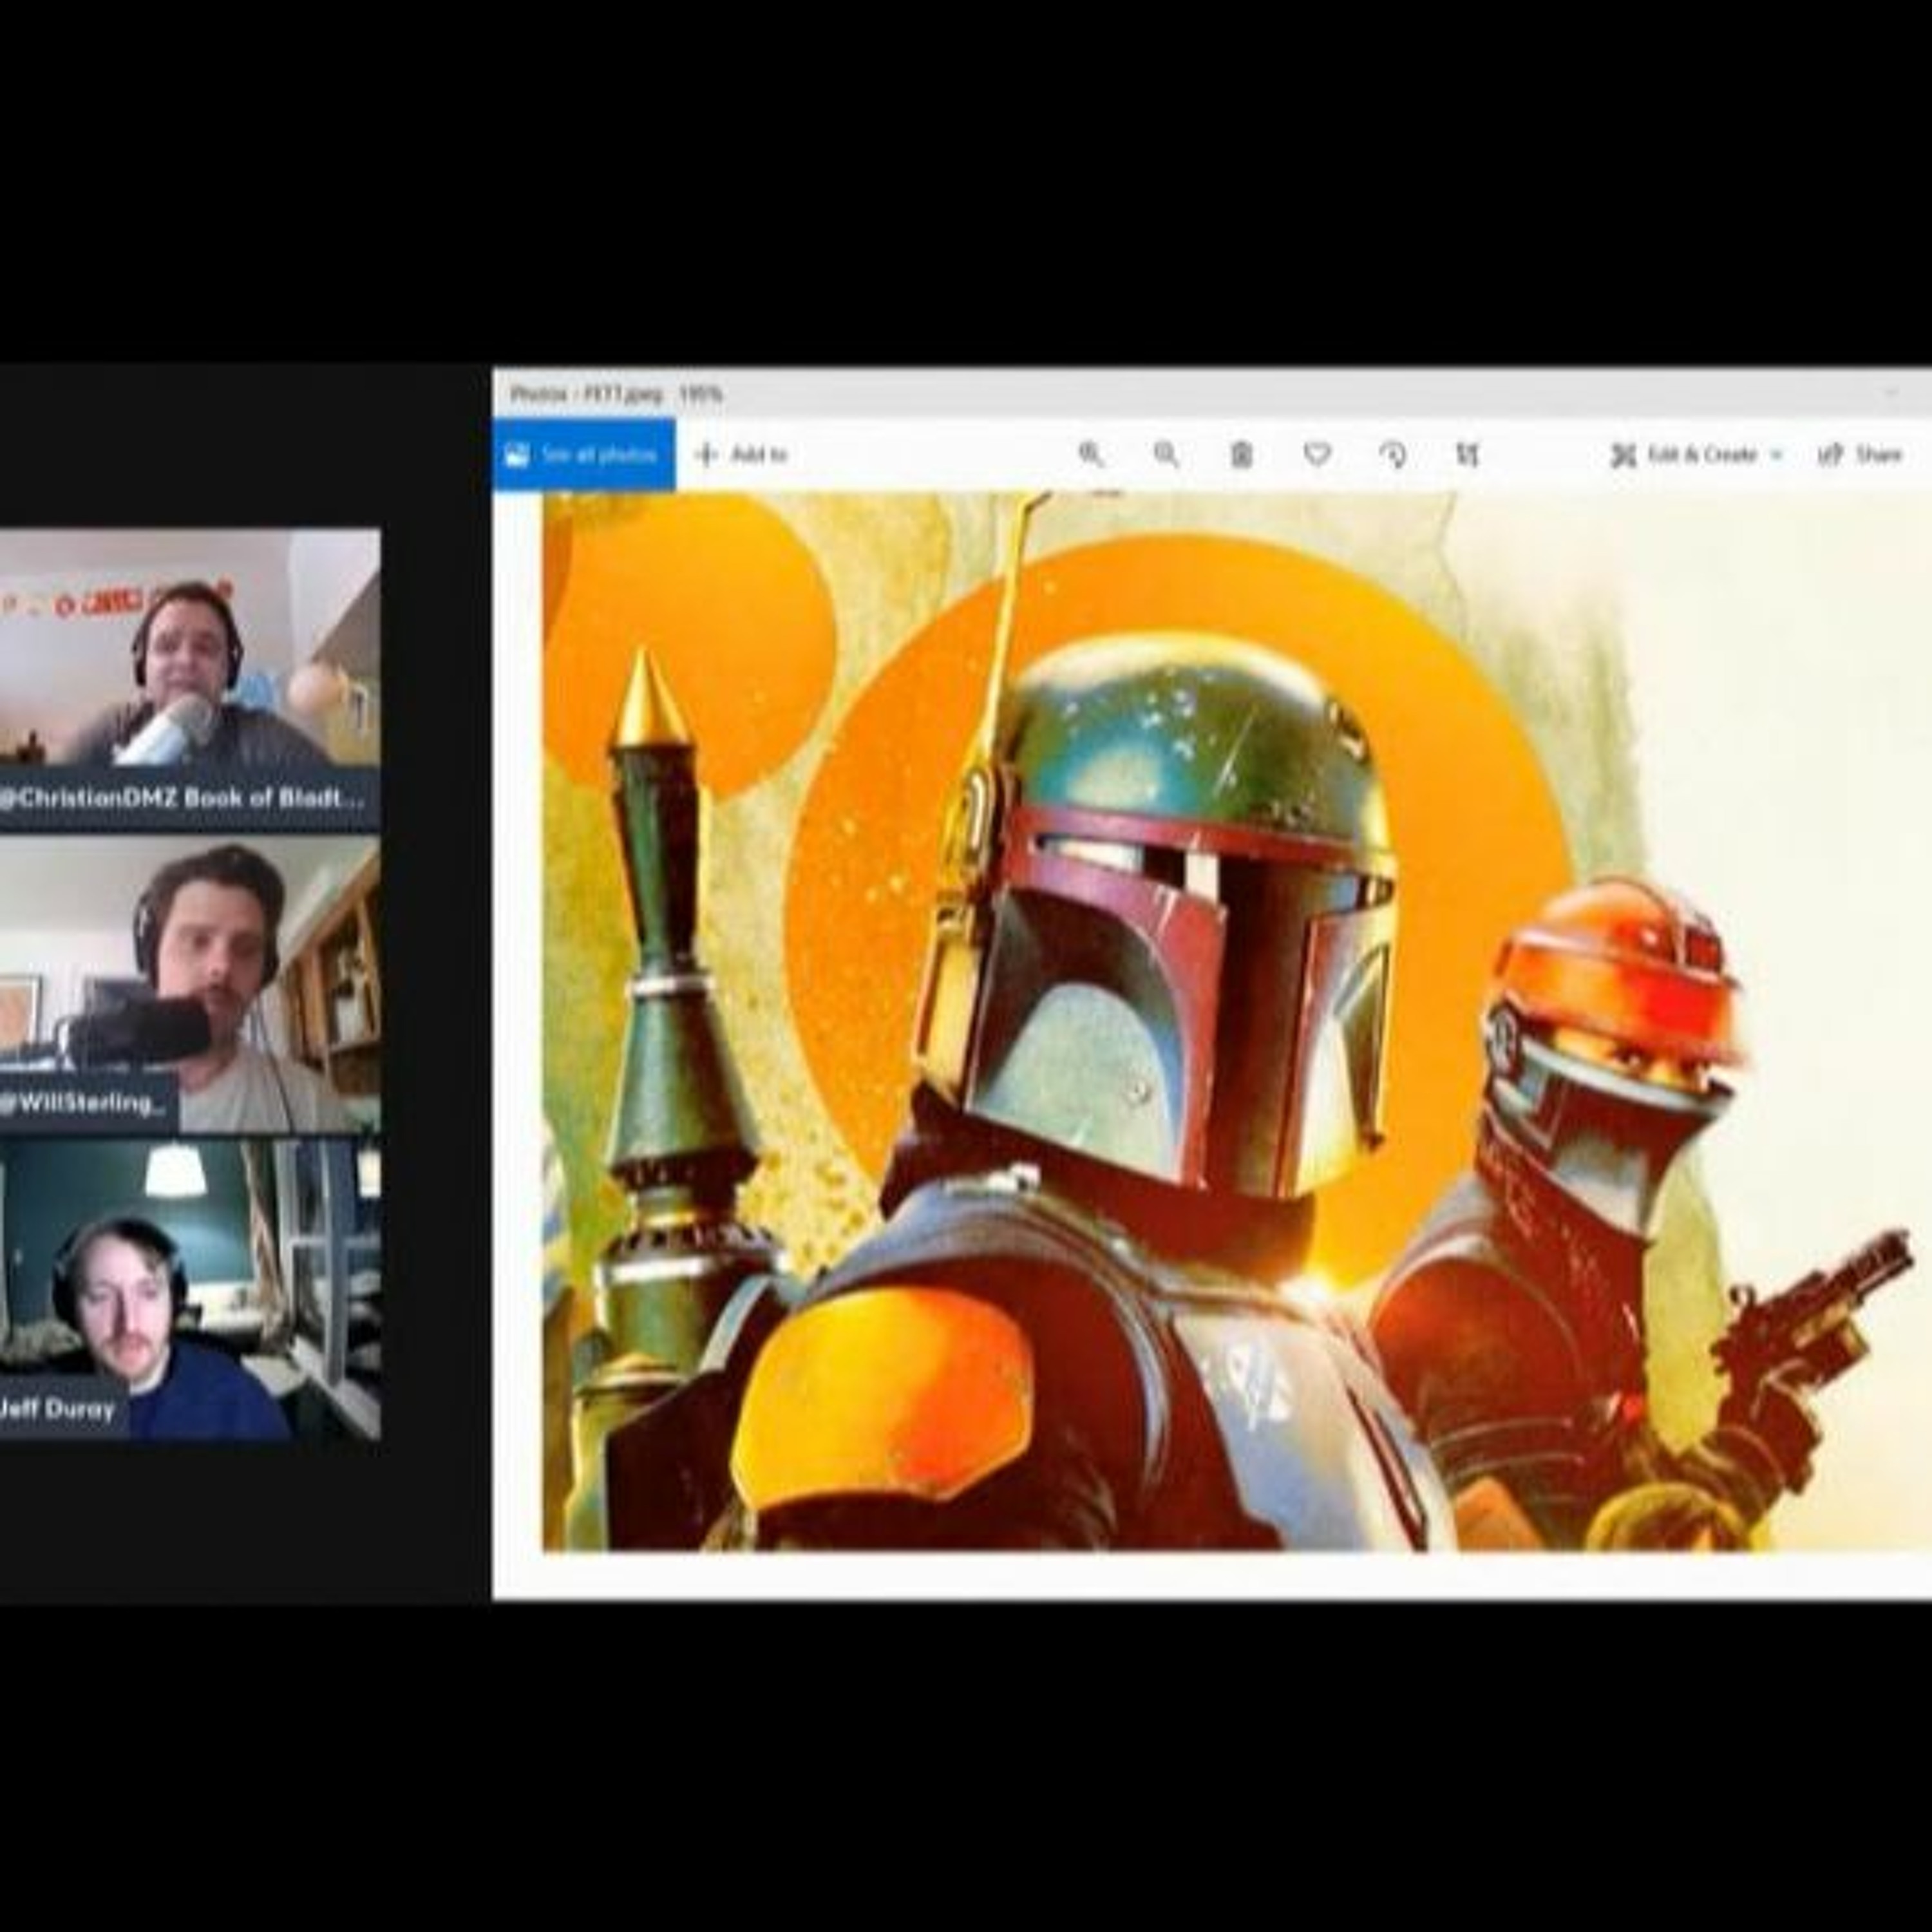Add photo to favorites with heart icon

[1317, 455]
